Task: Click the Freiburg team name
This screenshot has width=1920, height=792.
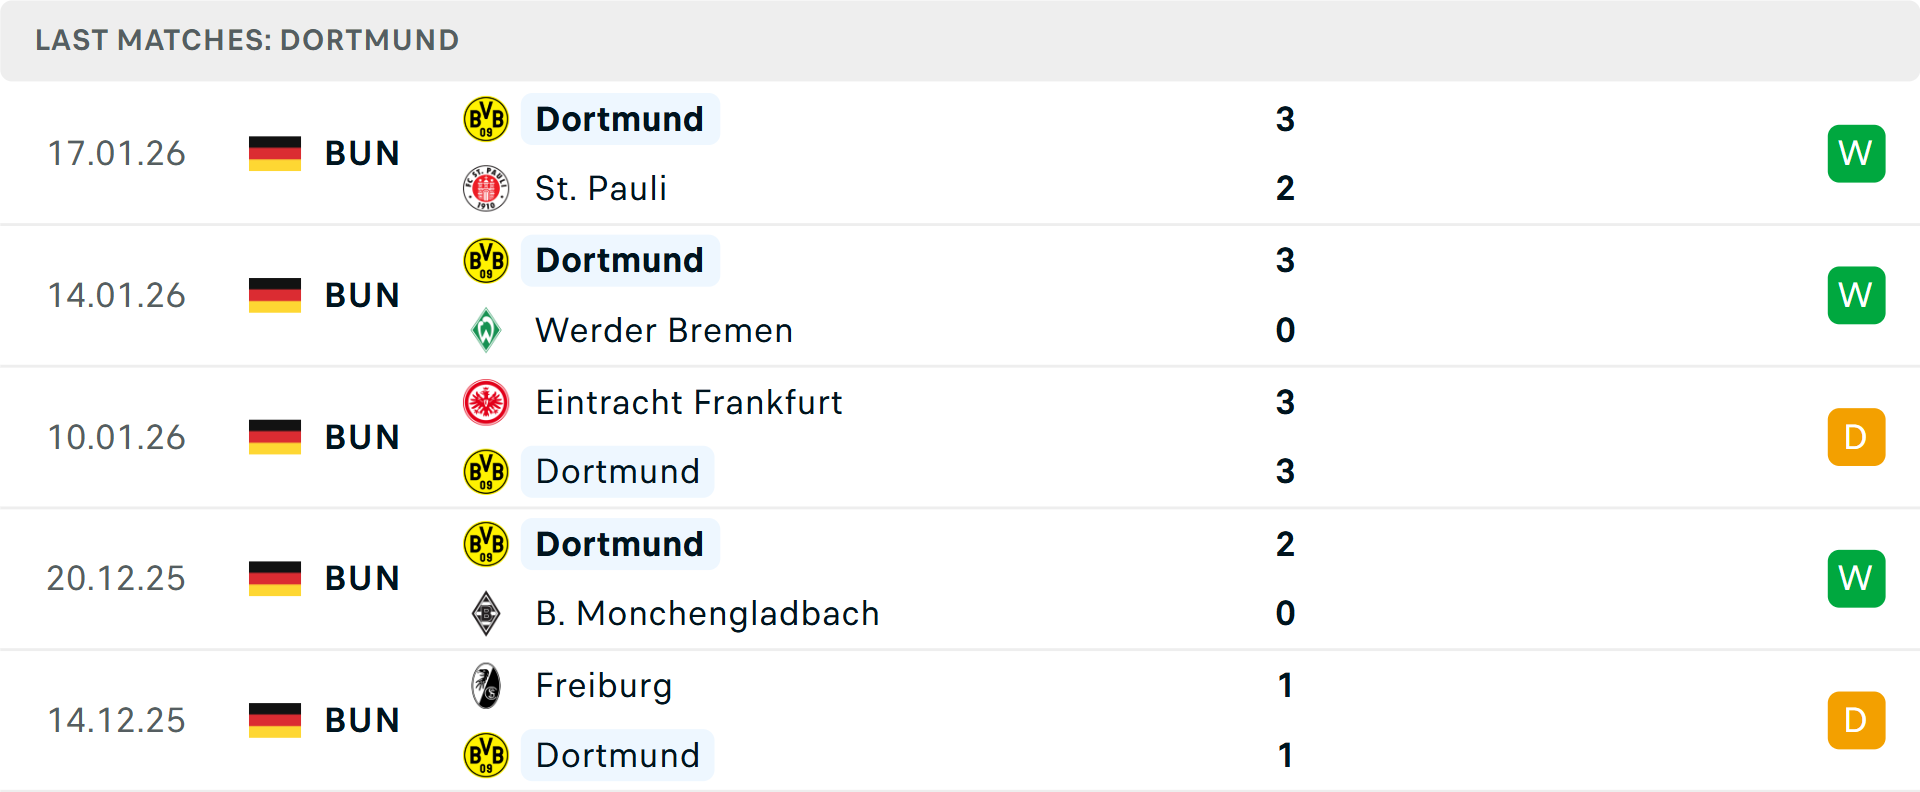Action: click(x=603, y=686)
